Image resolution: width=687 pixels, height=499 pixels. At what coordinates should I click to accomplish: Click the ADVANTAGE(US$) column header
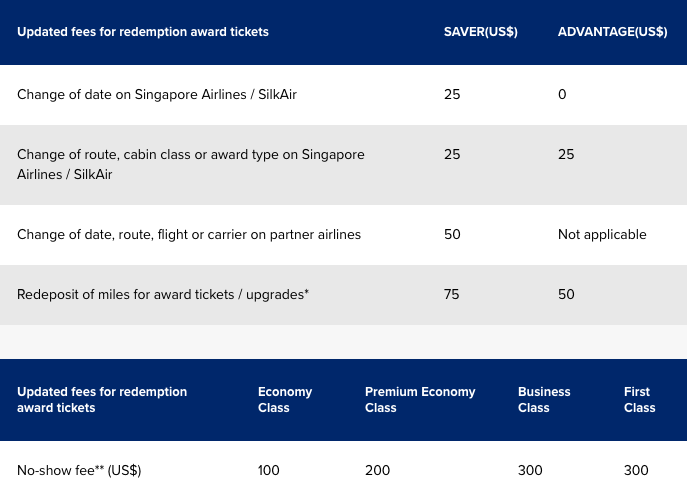pos(612,32)
